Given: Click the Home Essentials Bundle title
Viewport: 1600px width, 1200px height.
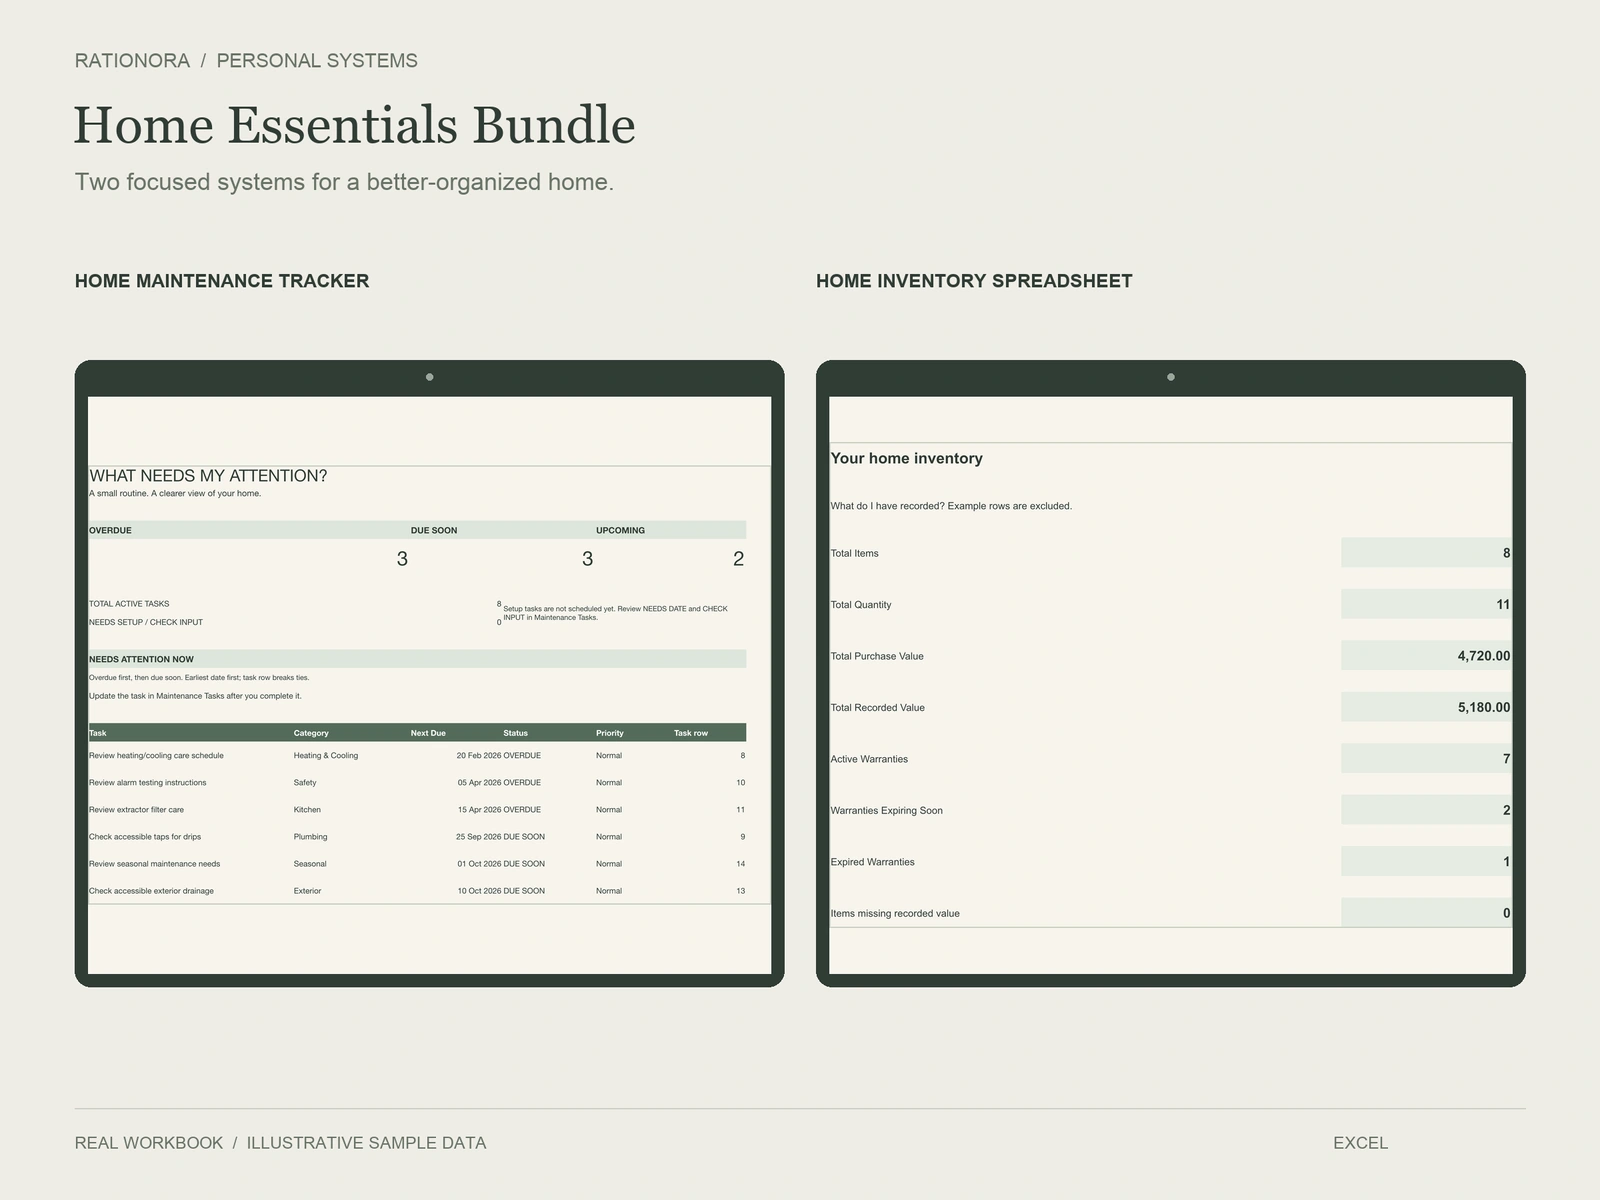Looking at the screenshot, I should point(355,125).
